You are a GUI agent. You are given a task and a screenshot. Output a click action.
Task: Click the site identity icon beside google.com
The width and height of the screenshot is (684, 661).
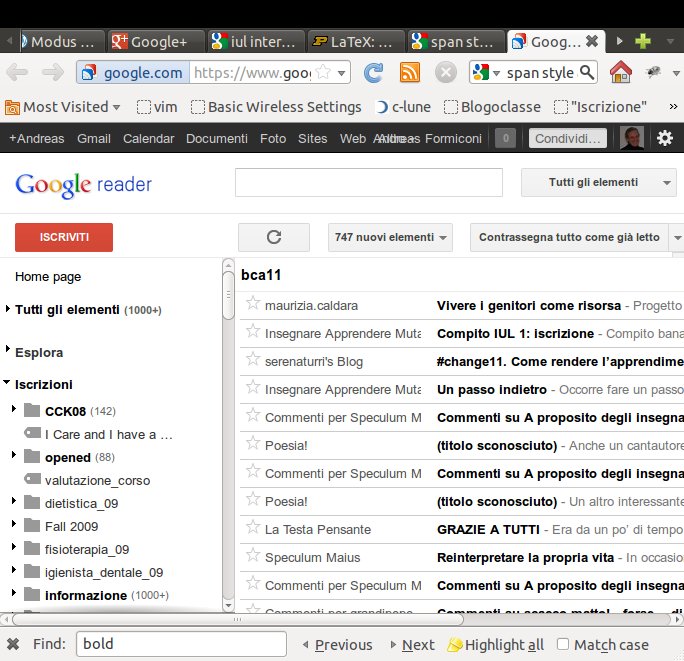coord(89,72)
